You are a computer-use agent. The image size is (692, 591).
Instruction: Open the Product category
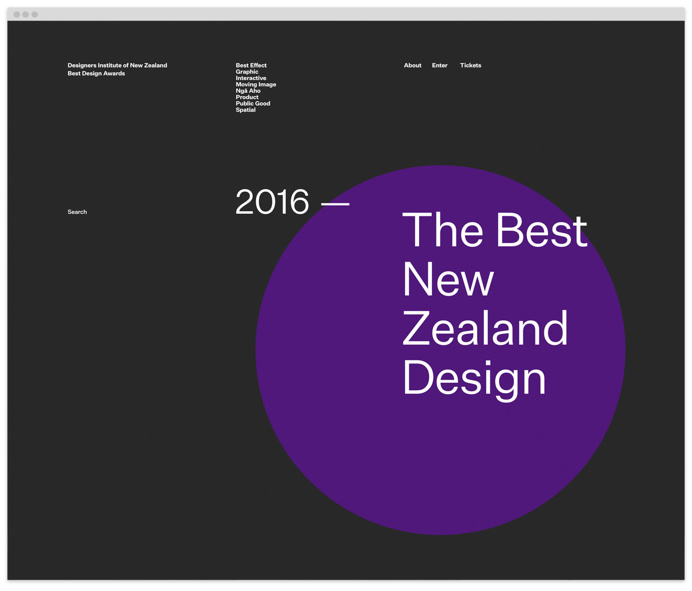tap(247, 97)
